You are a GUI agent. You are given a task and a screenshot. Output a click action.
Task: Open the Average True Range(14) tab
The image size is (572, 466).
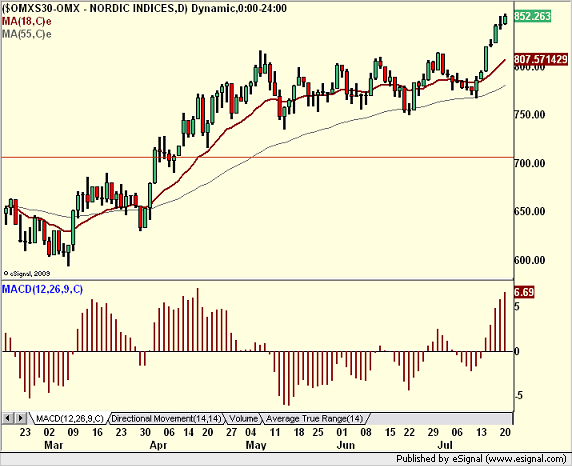pos(314,419)
